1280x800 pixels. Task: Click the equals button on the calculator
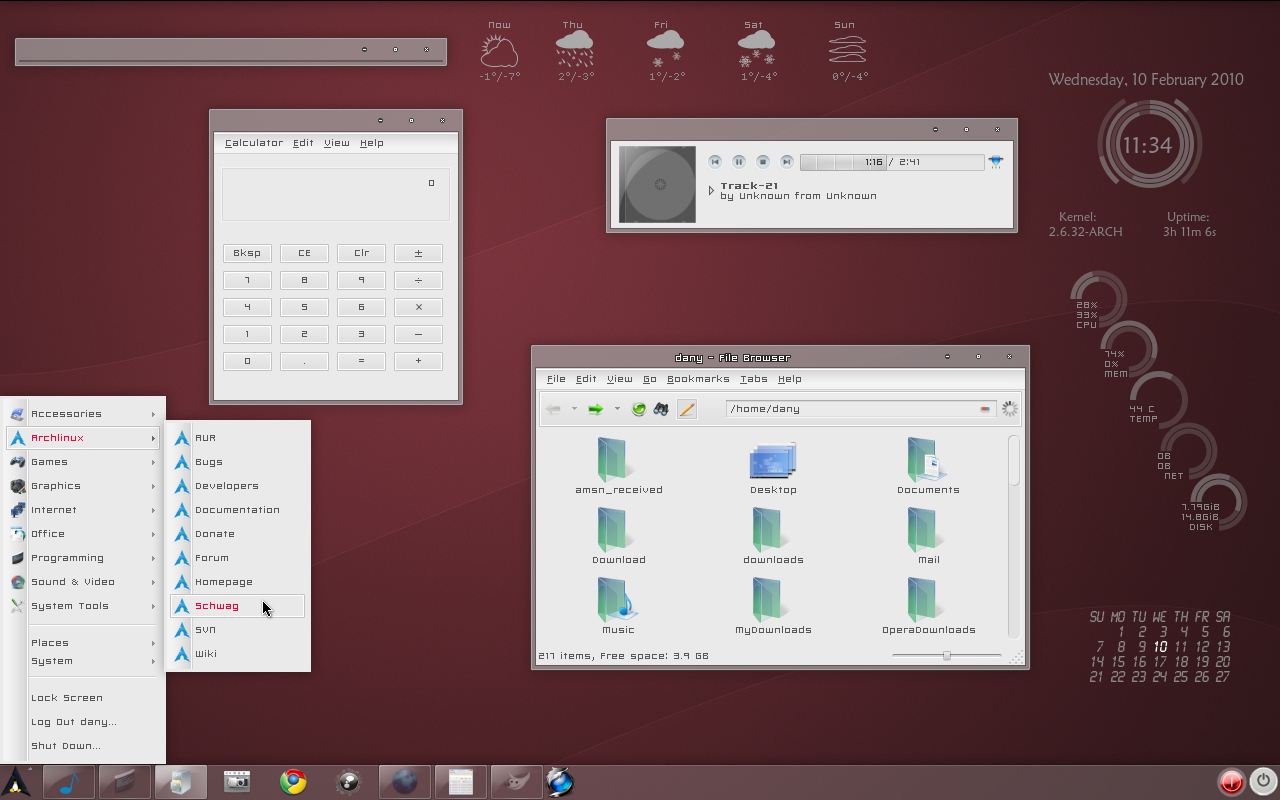(x=361, y=362)
